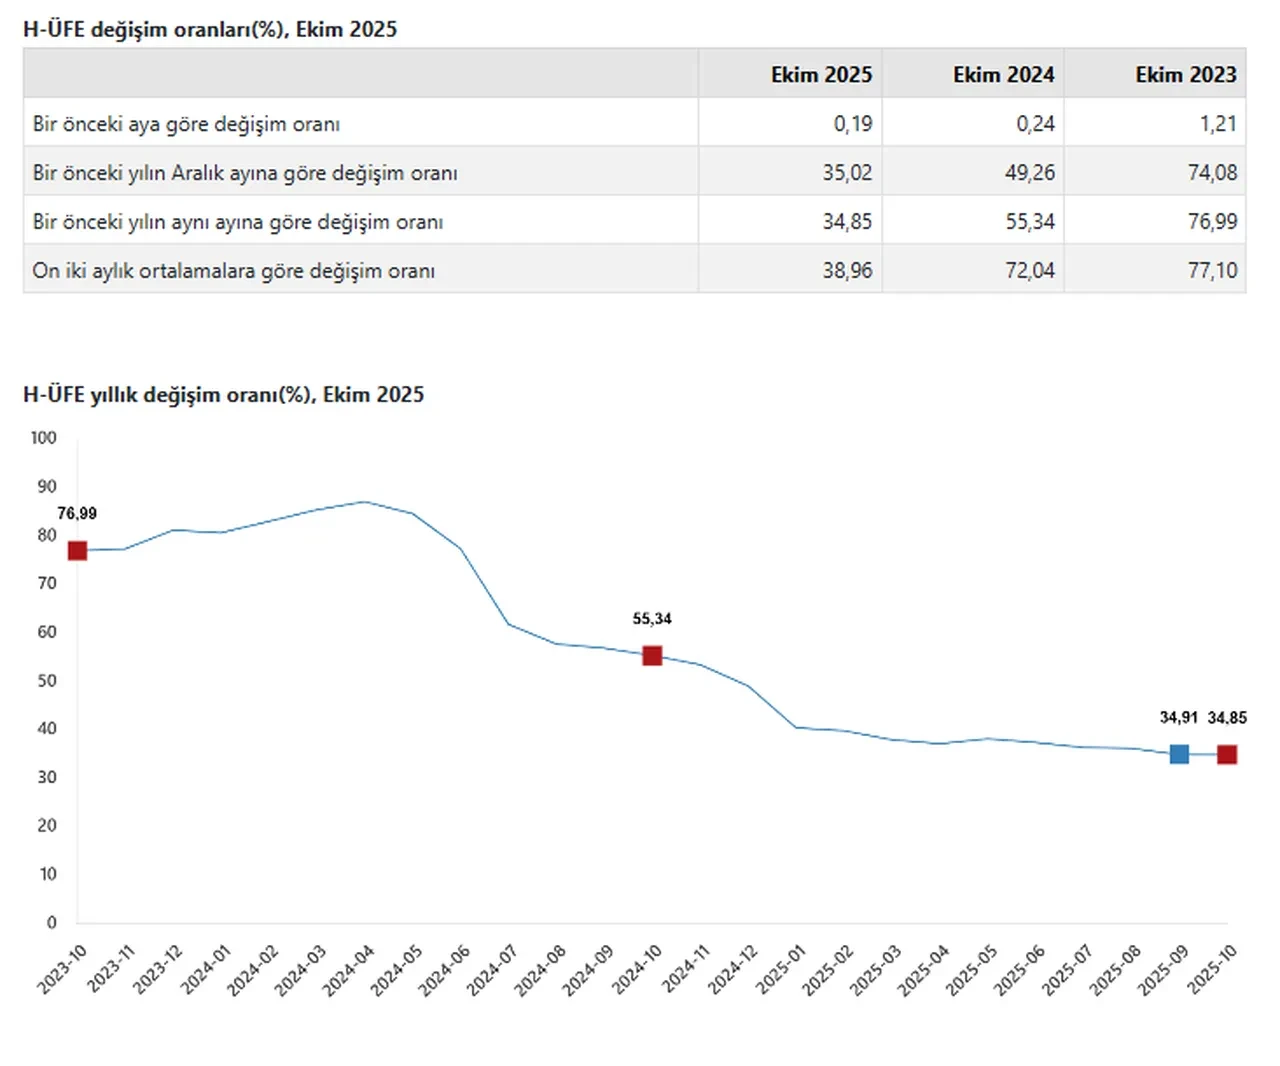Screen dimensions: 1280x1066
Task: Click the Ekim 2025 column header
Action: [x=820, y=75]
